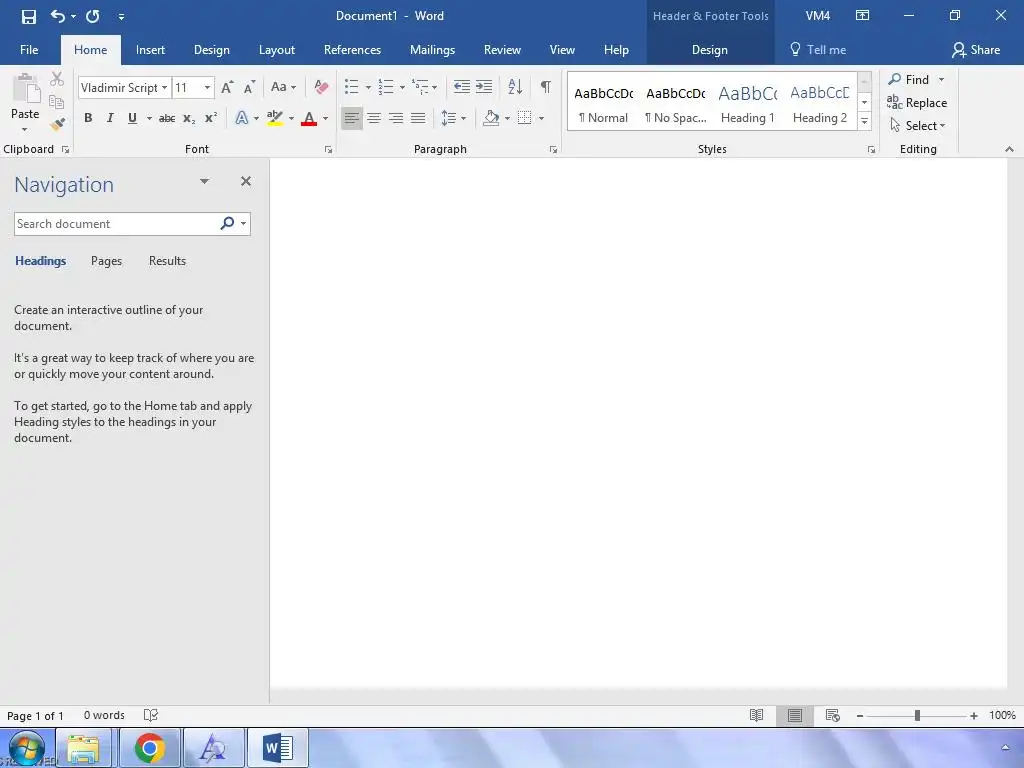
Task: Toggle underline formatting
Action: click(133, 118)
